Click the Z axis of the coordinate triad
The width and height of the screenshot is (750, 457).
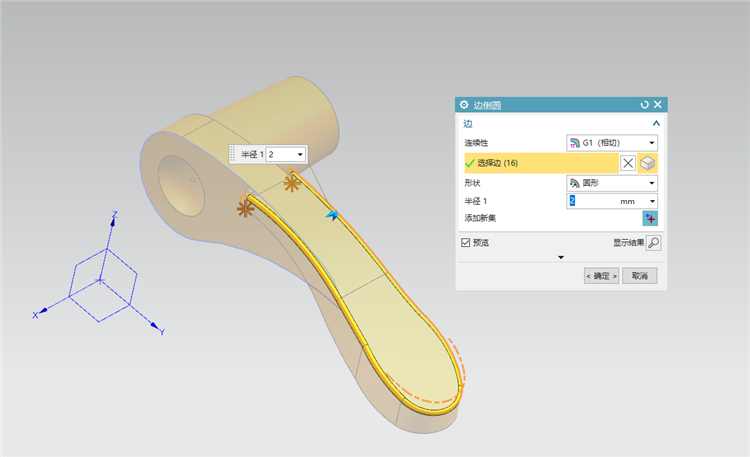[x=113, y=221]
